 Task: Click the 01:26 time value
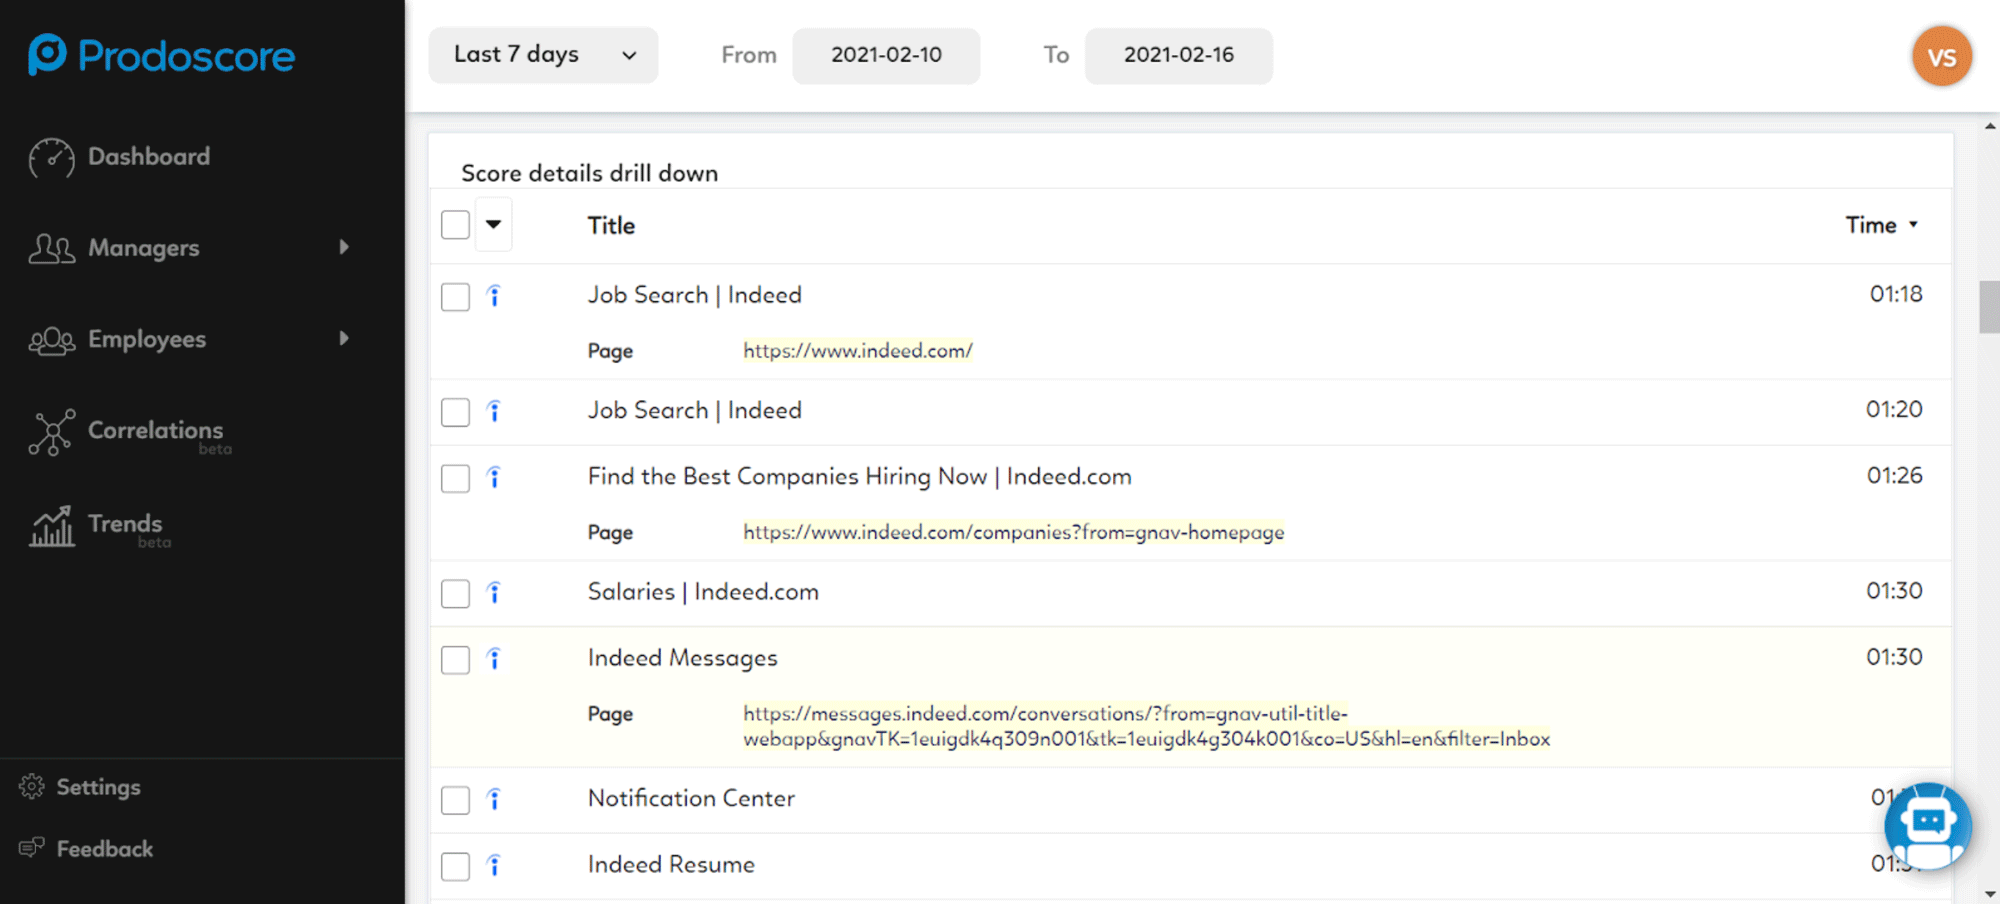coord(1894,476)
